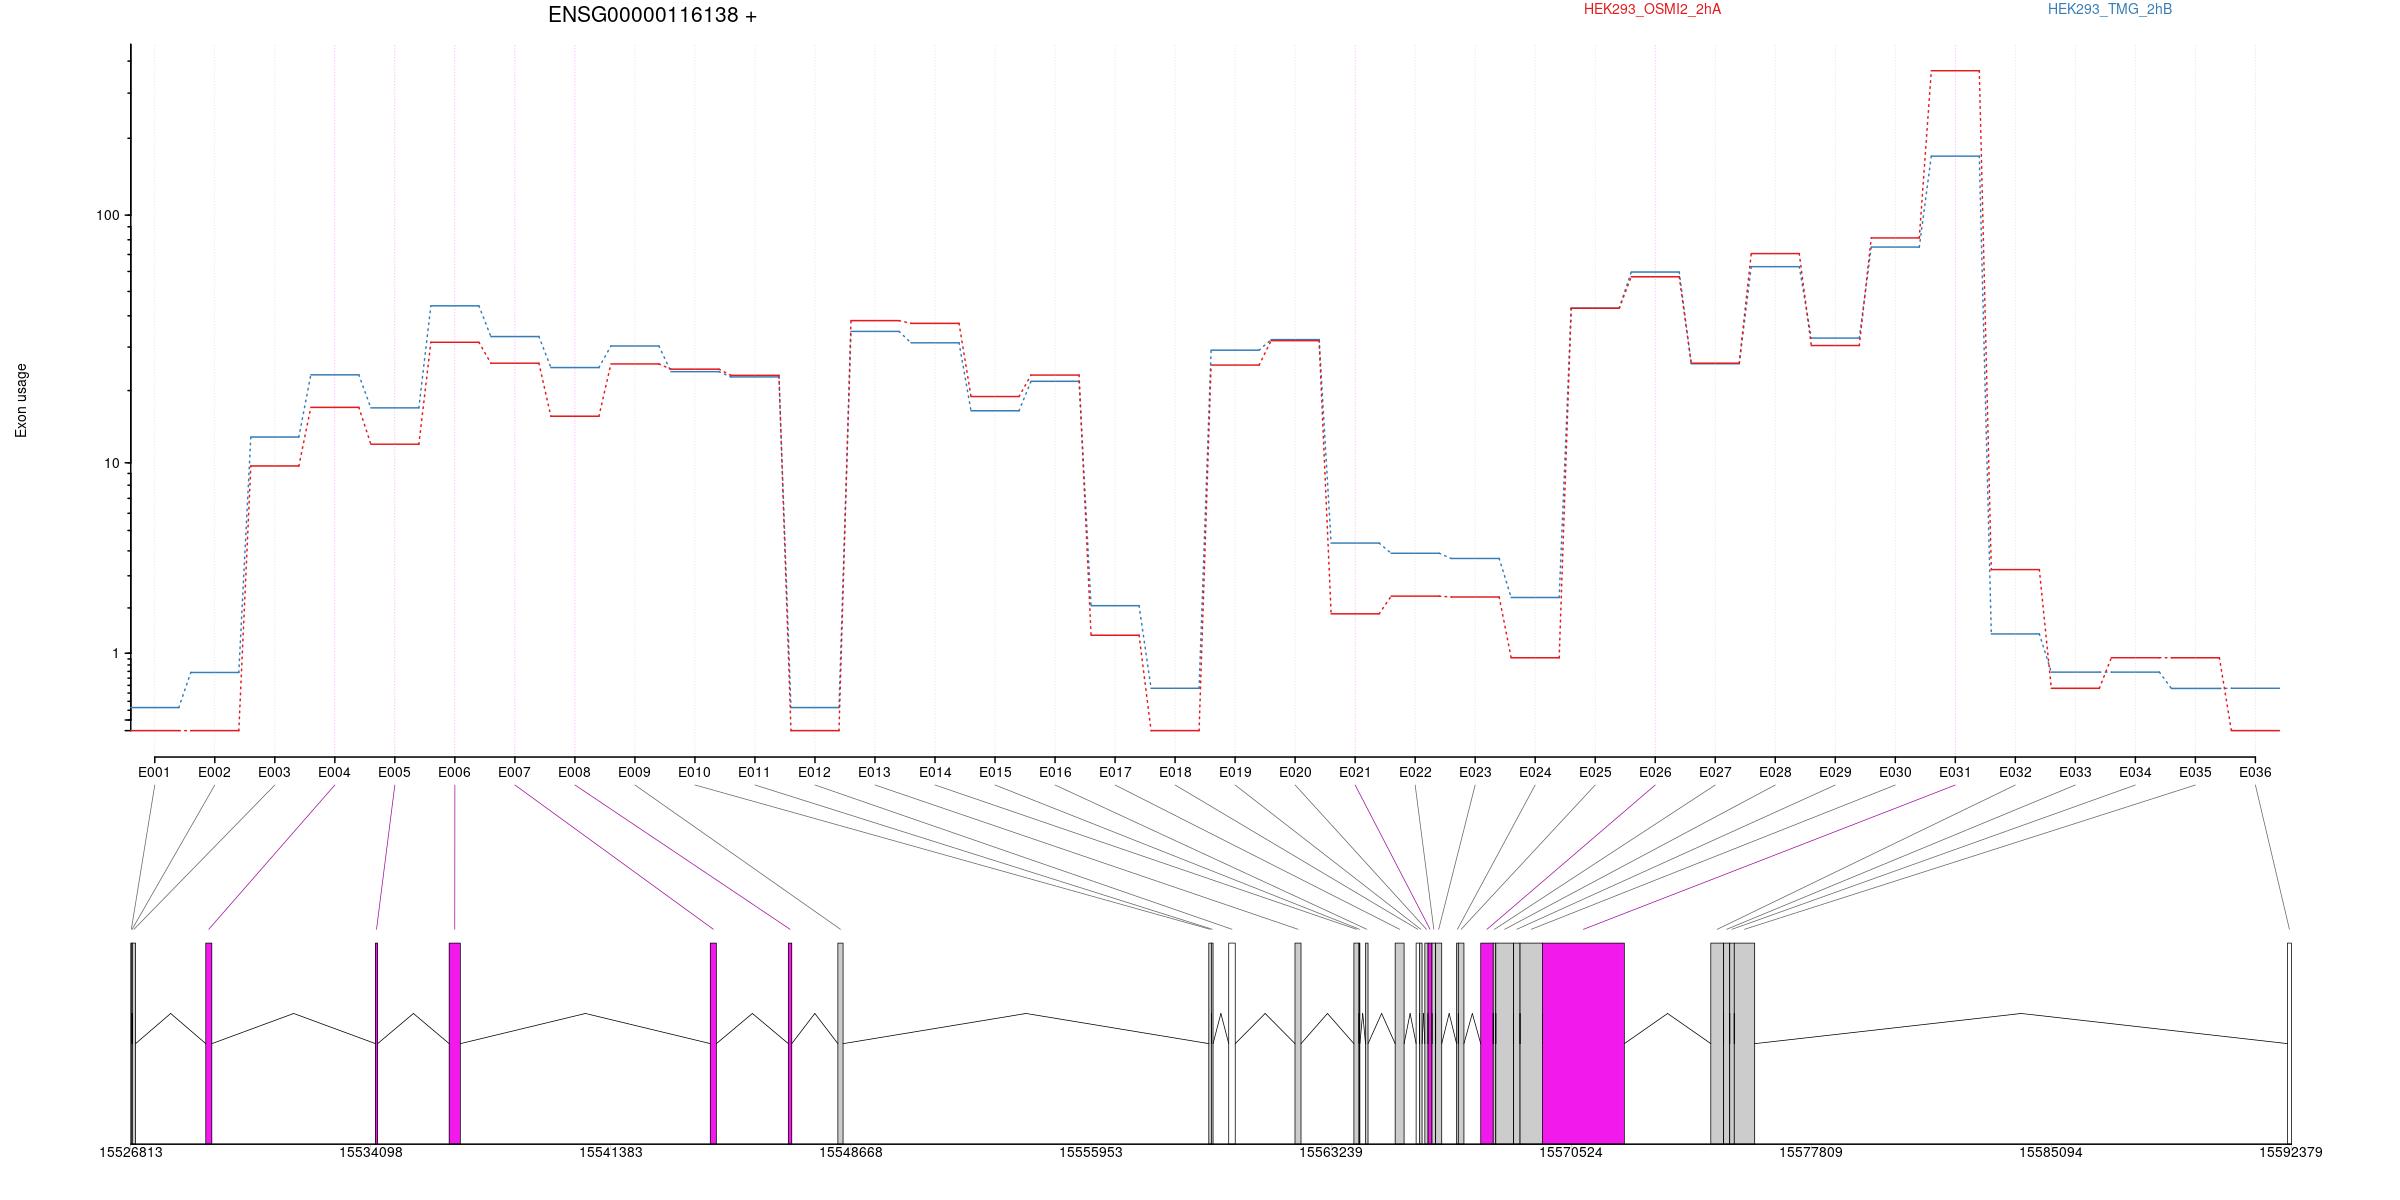Select exon label E007
Screen dimensions: 2400x1200
514,772
